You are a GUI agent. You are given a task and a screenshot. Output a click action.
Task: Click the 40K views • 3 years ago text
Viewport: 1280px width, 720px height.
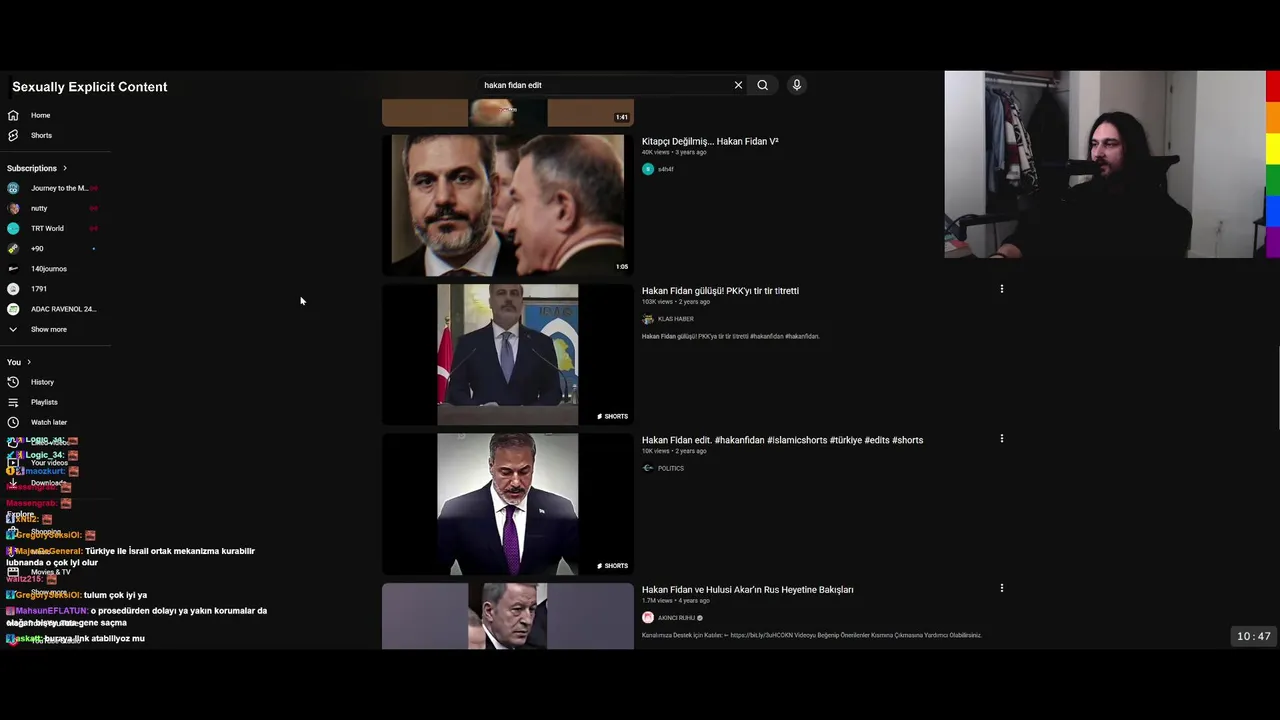click(674, 152)
